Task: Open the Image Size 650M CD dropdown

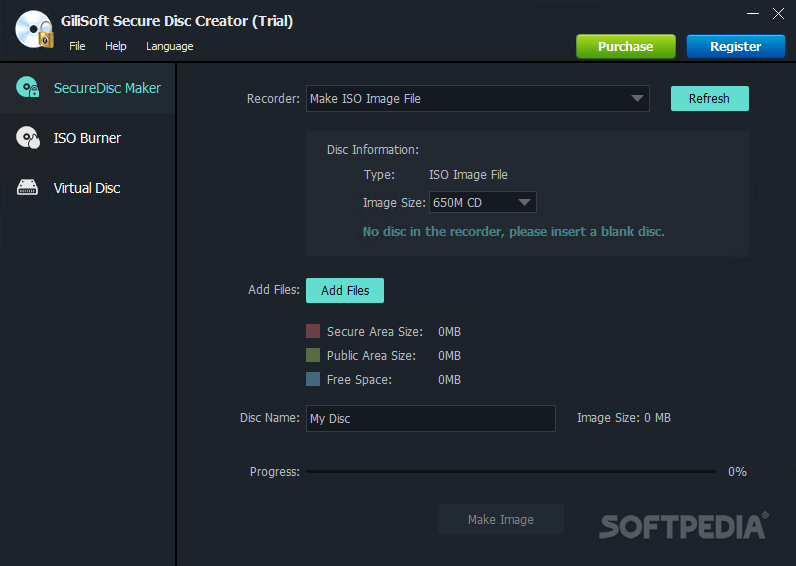Action: tap(482, 203)
